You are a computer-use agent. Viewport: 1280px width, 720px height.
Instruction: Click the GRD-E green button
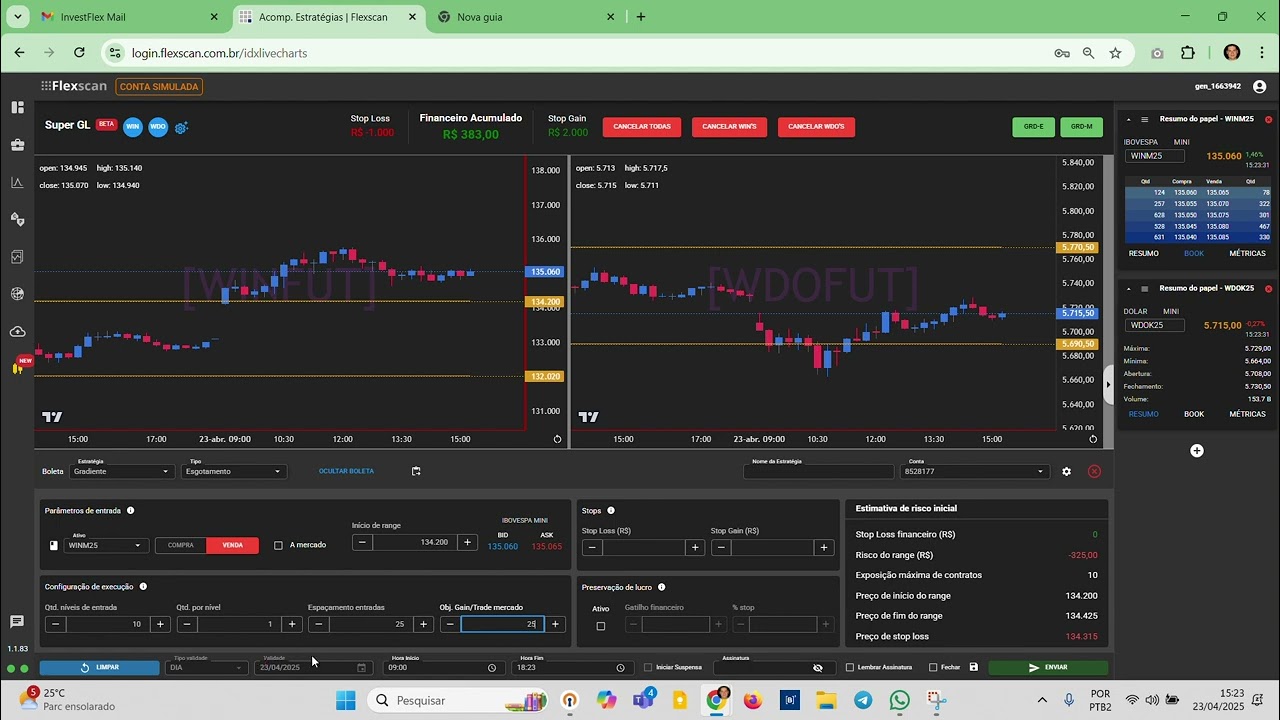1034,127
